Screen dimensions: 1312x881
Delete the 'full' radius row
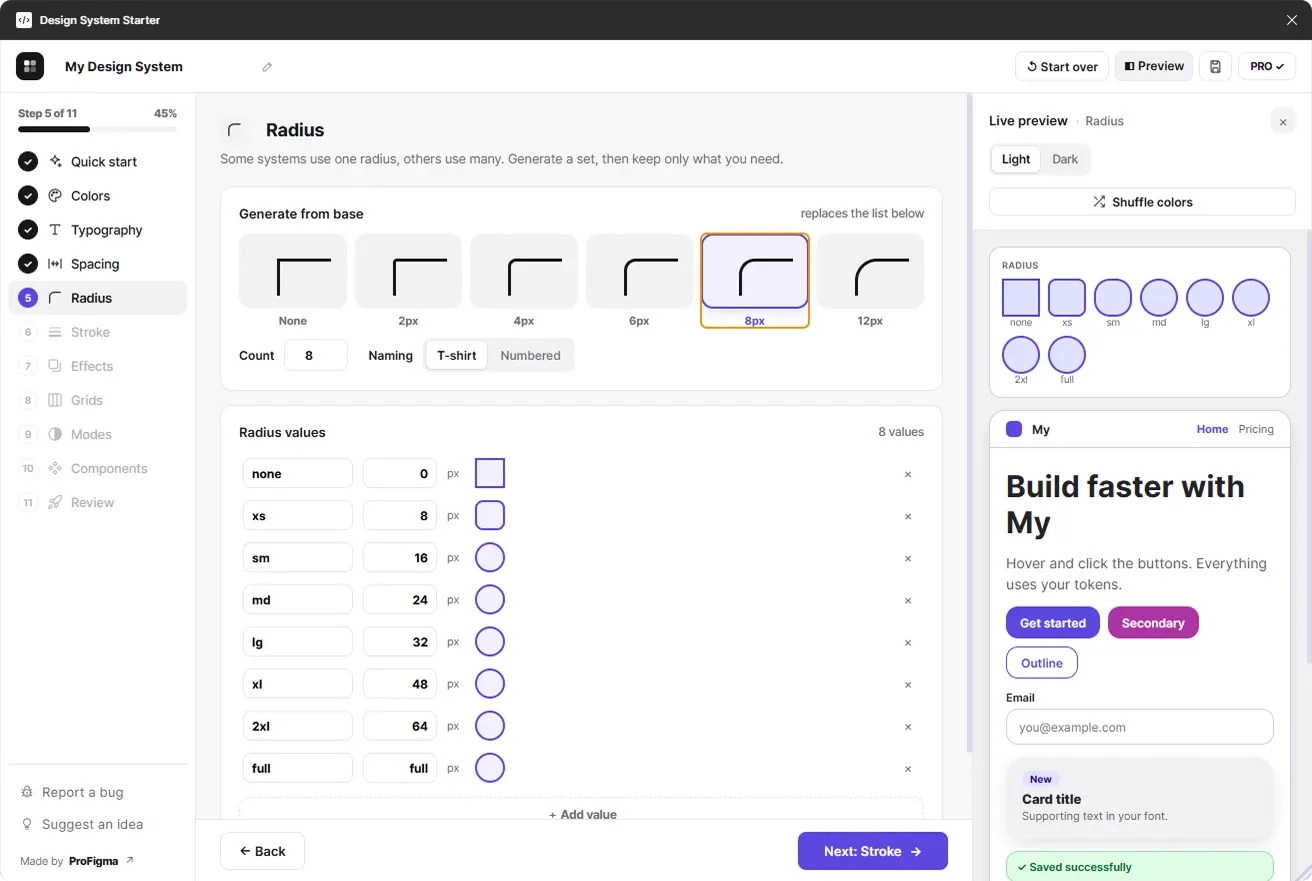coord(908,768)
